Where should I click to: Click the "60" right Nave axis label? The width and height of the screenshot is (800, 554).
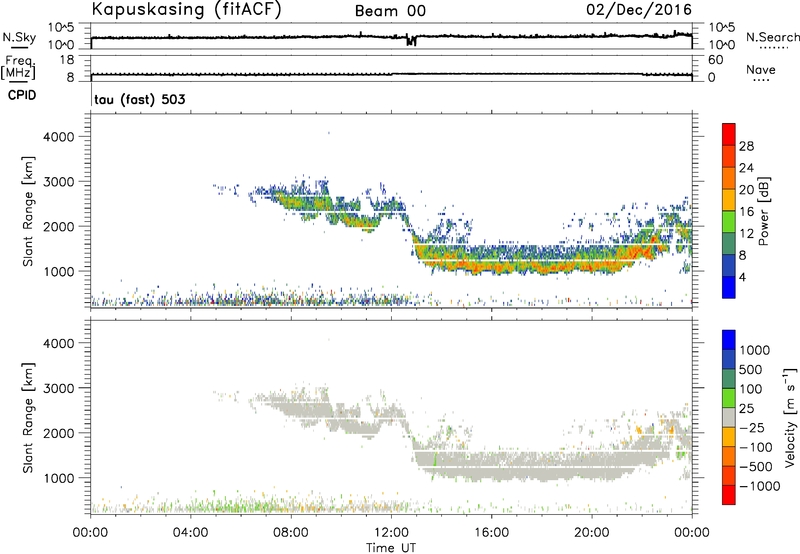[x=716, y=60]
